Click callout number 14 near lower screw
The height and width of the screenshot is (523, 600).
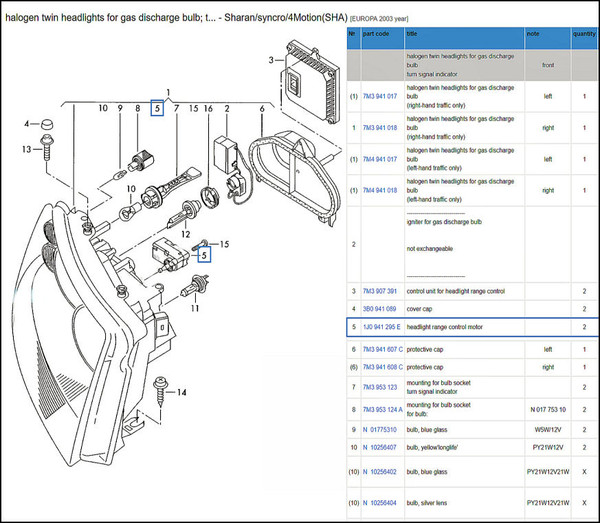tap(183, 393)
